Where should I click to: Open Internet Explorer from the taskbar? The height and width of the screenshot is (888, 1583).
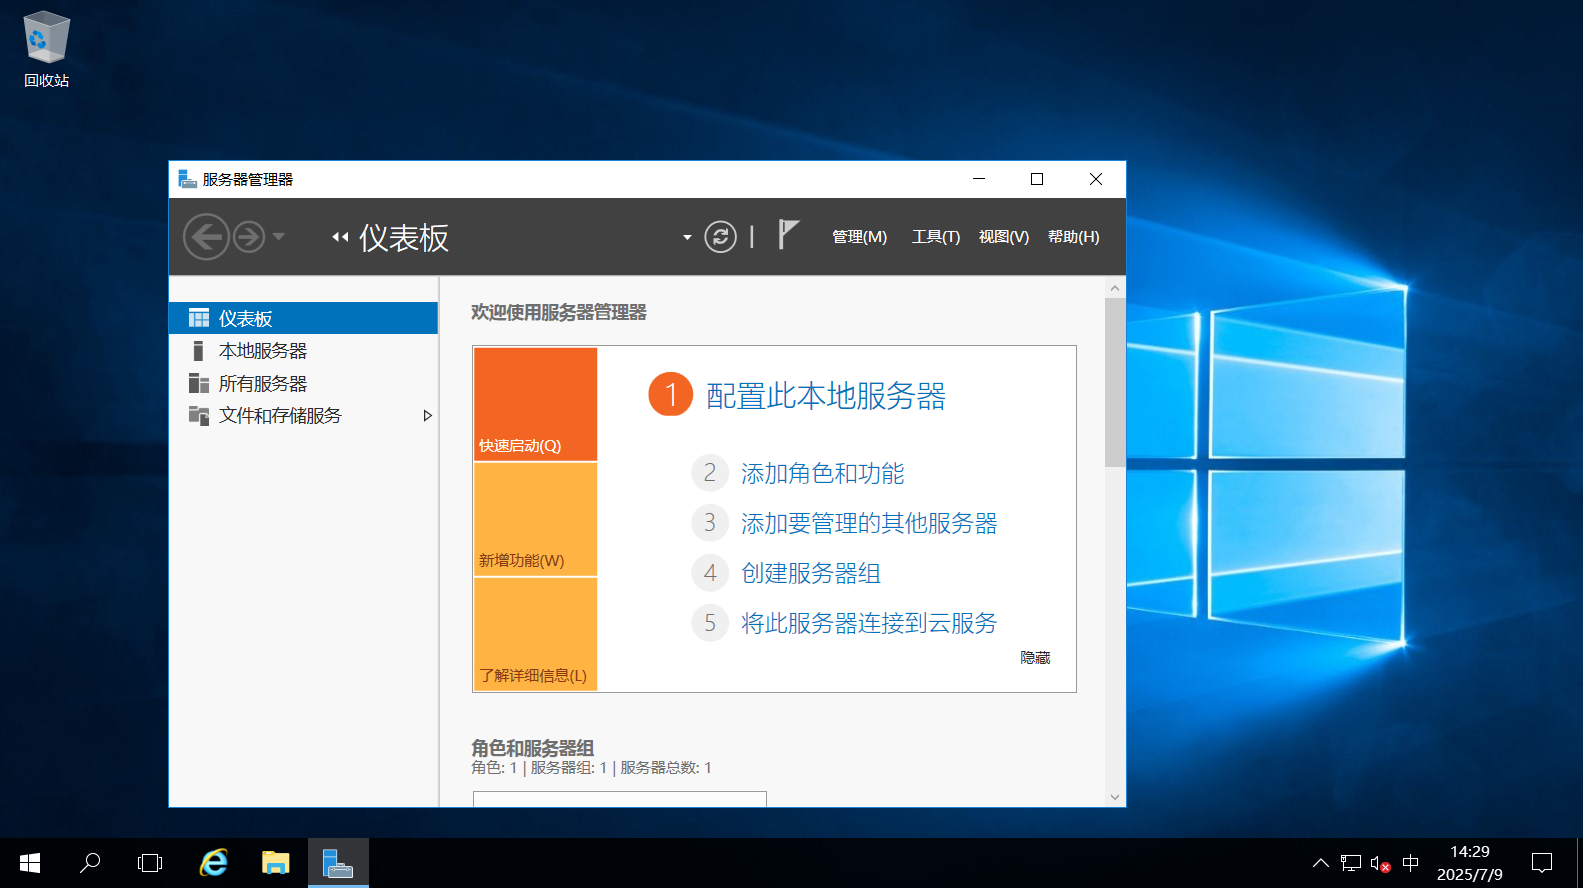(214, 862)
